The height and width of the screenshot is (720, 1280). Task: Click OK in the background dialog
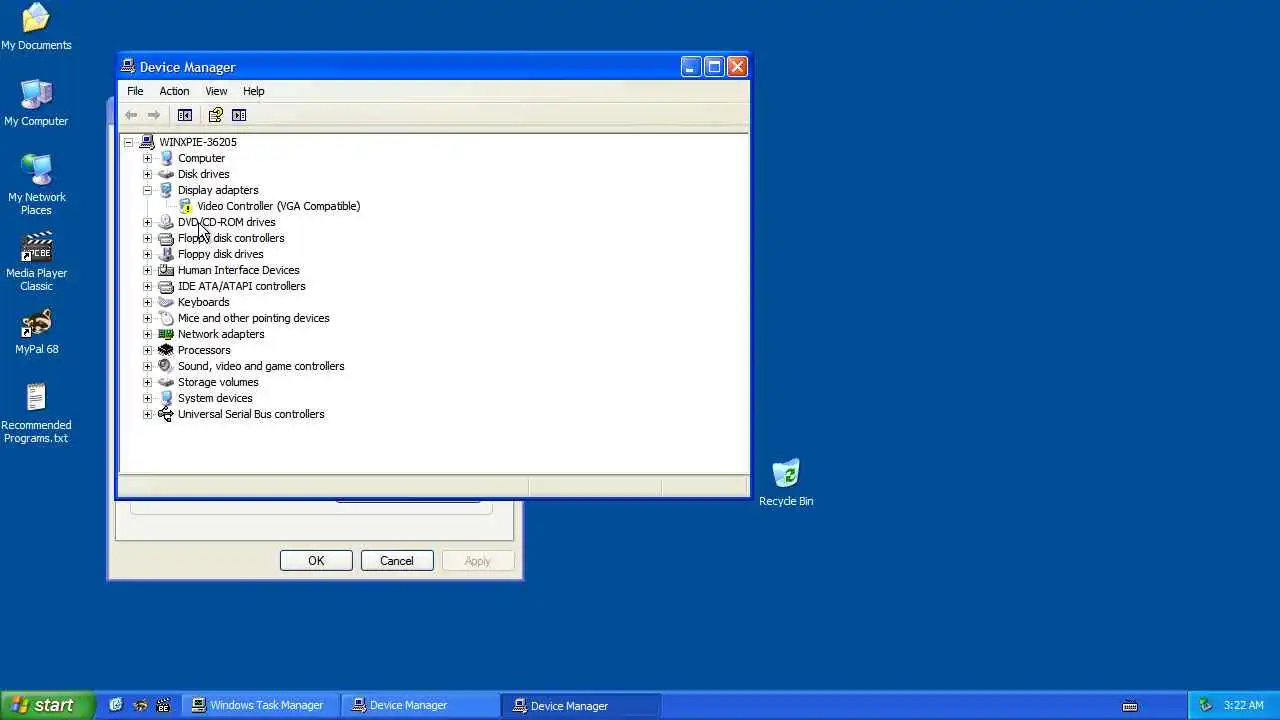pos(316,561)
